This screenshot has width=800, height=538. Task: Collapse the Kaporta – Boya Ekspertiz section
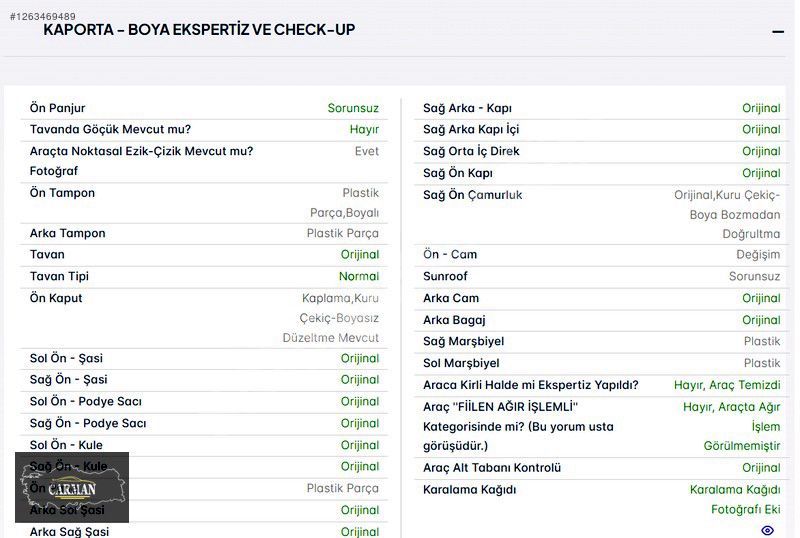point(778,32)
